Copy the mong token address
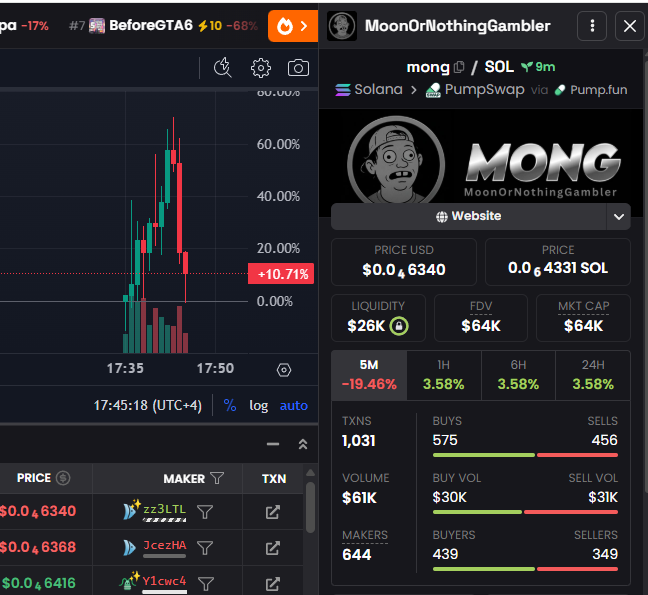The image size is (648, 595). 459,67
